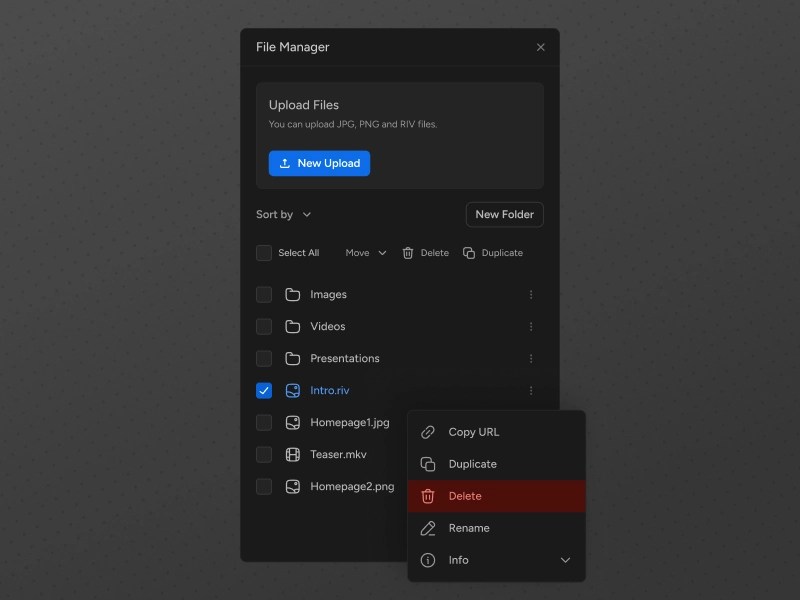
Task: Click the duplicate icon in the bulk actions row
Action: pos(469,253)
